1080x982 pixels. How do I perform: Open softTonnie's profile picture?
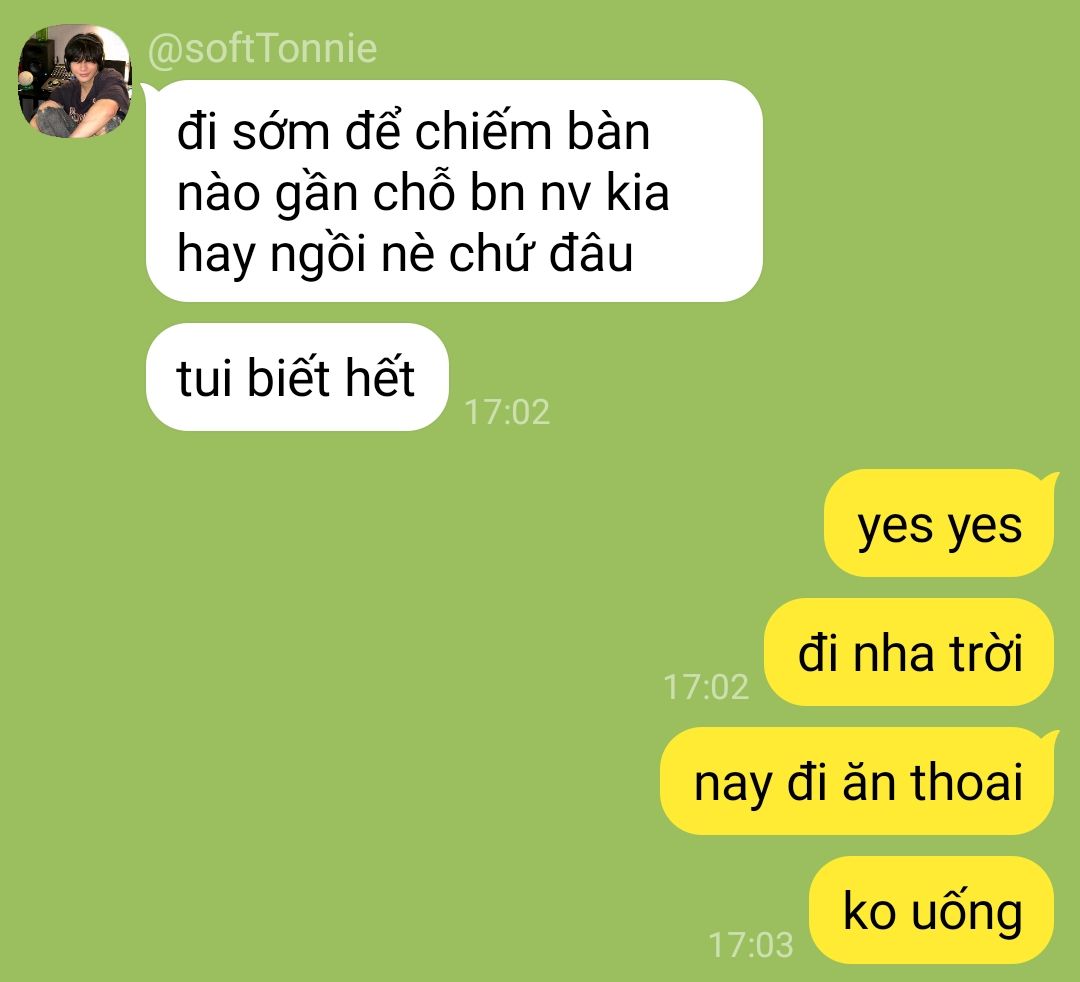74,81
